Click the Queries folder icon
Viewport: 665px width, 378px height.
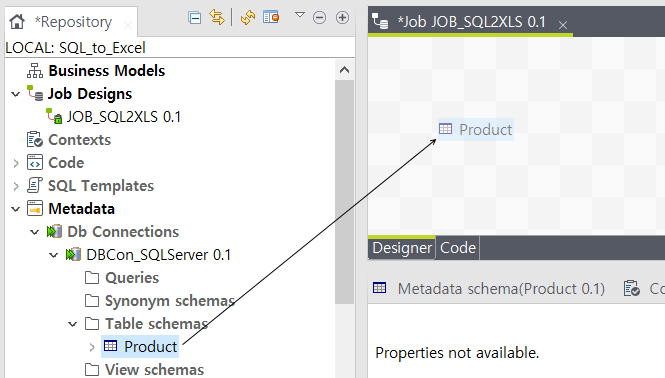click(x=92, y=278)
